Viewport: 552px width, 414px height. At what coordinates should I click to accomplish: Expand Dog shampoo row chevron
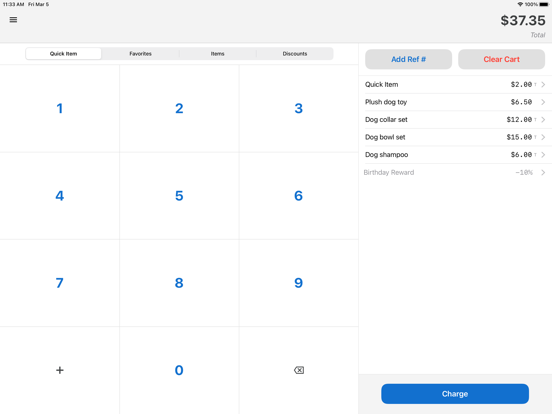pyautogui.click(x=543, y=155)
